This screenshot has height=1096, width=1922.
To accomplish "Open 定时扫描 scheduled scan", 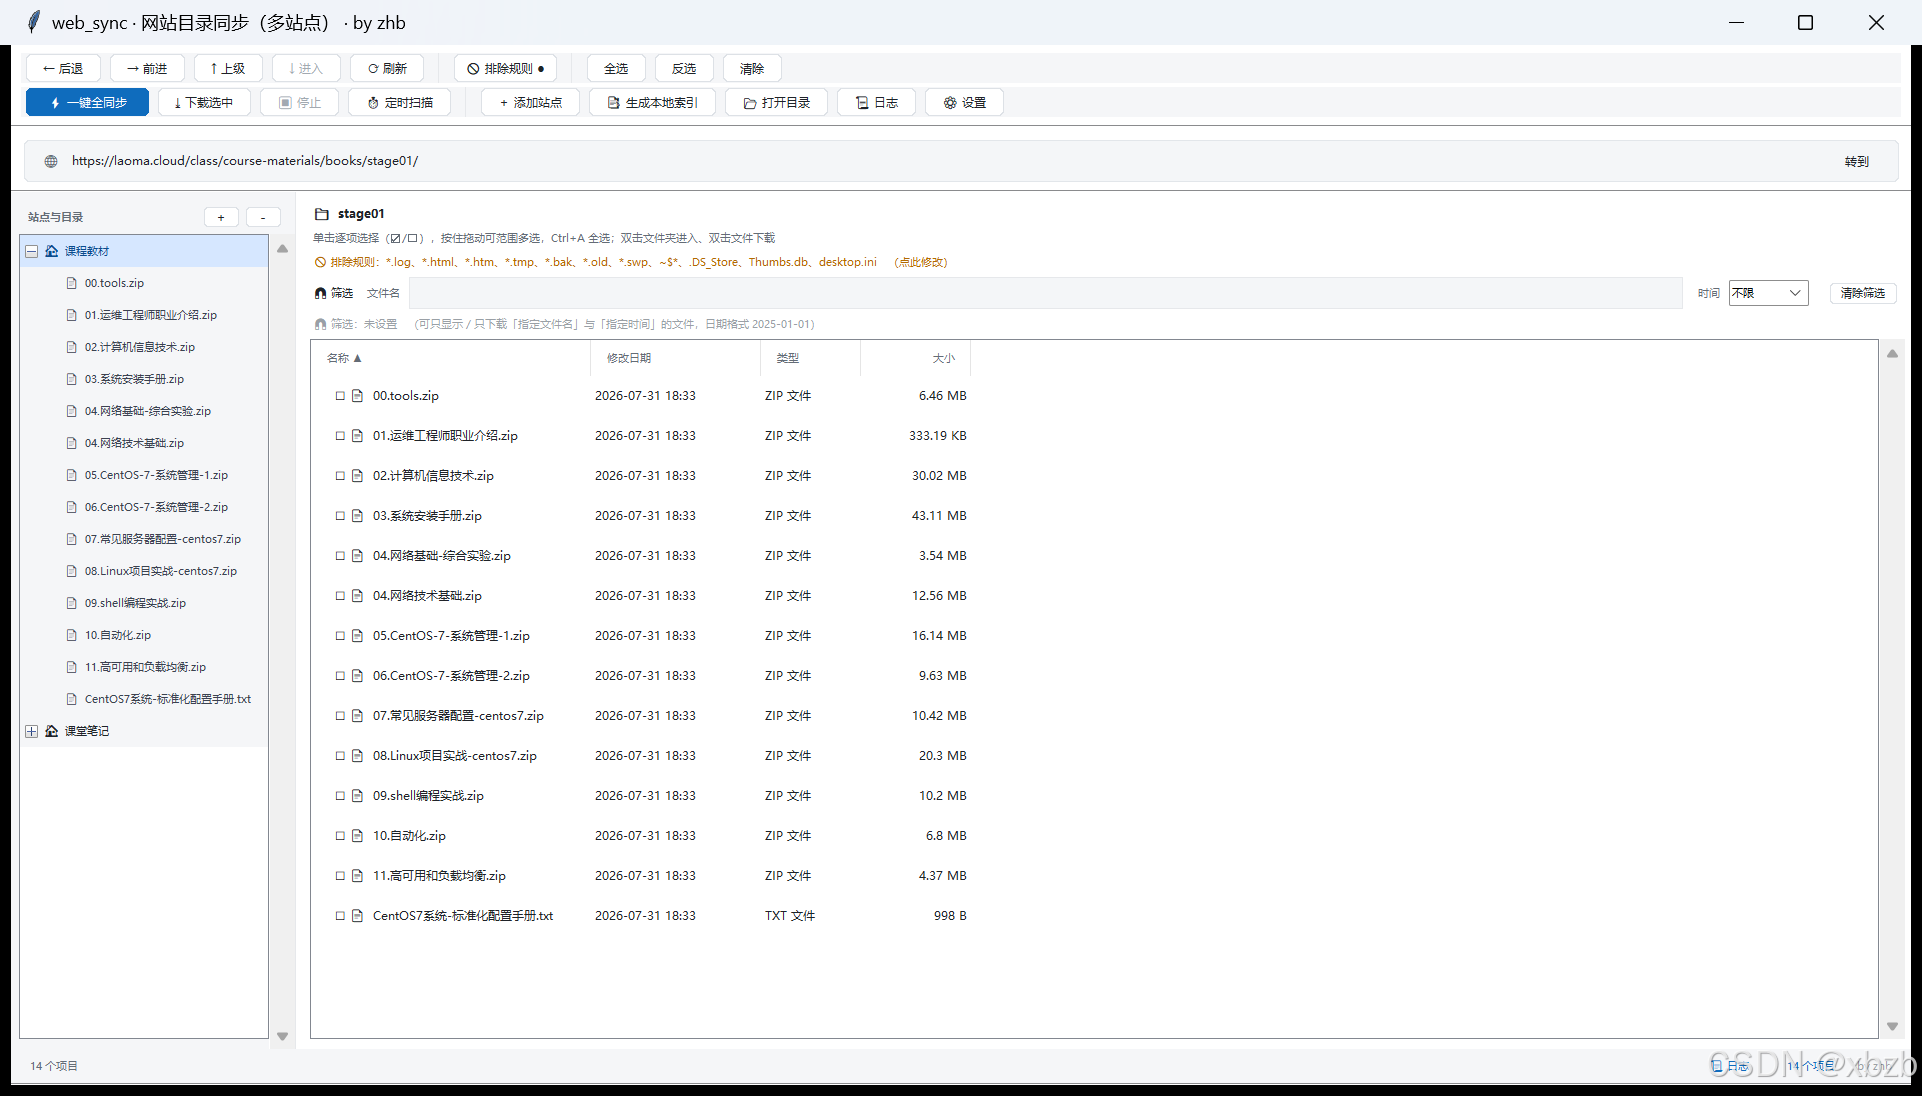I will pyautogui.click(x=399, y=102).
